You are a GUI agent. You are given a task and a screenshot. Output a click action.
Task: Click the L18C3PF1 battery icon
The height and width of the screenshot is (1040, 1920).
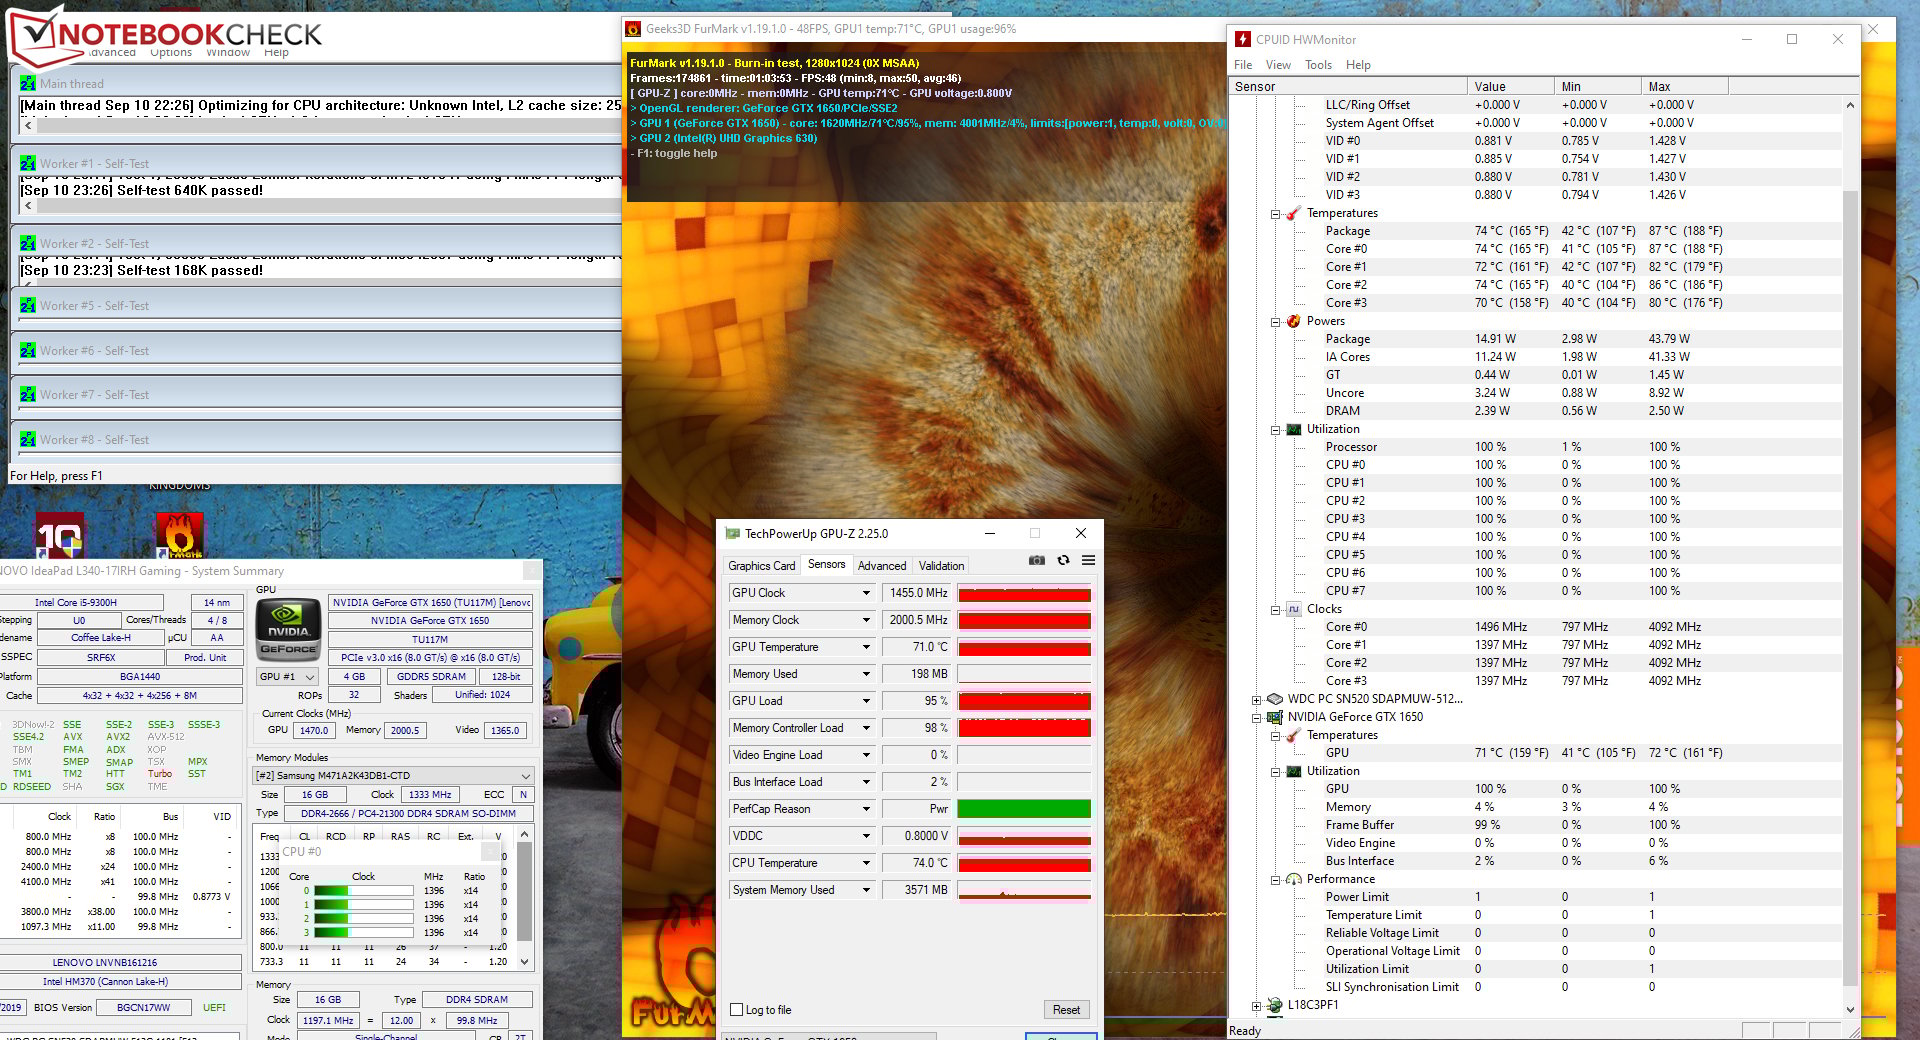[1275, 1005]
